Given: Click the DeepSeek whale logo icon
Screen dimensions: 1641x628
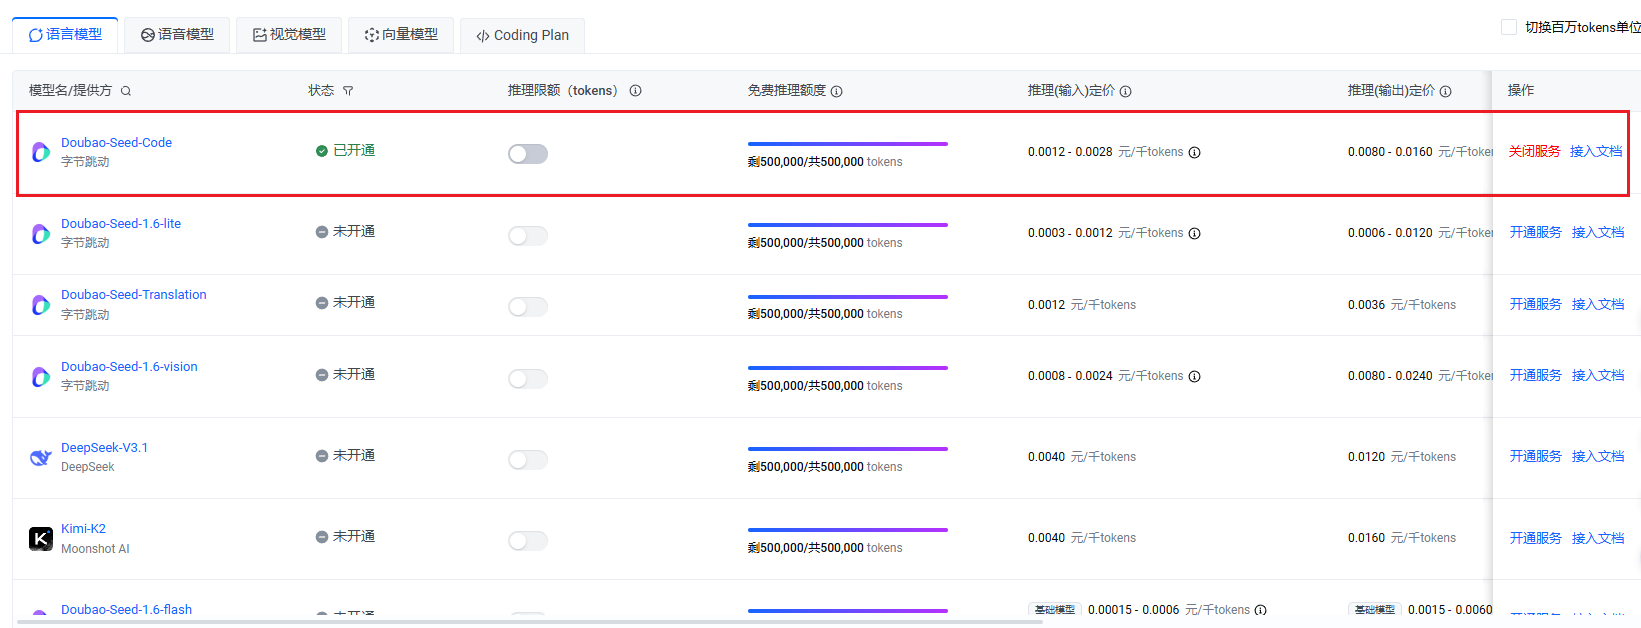Looking at the screenshot, I should (x=41, y=458).
